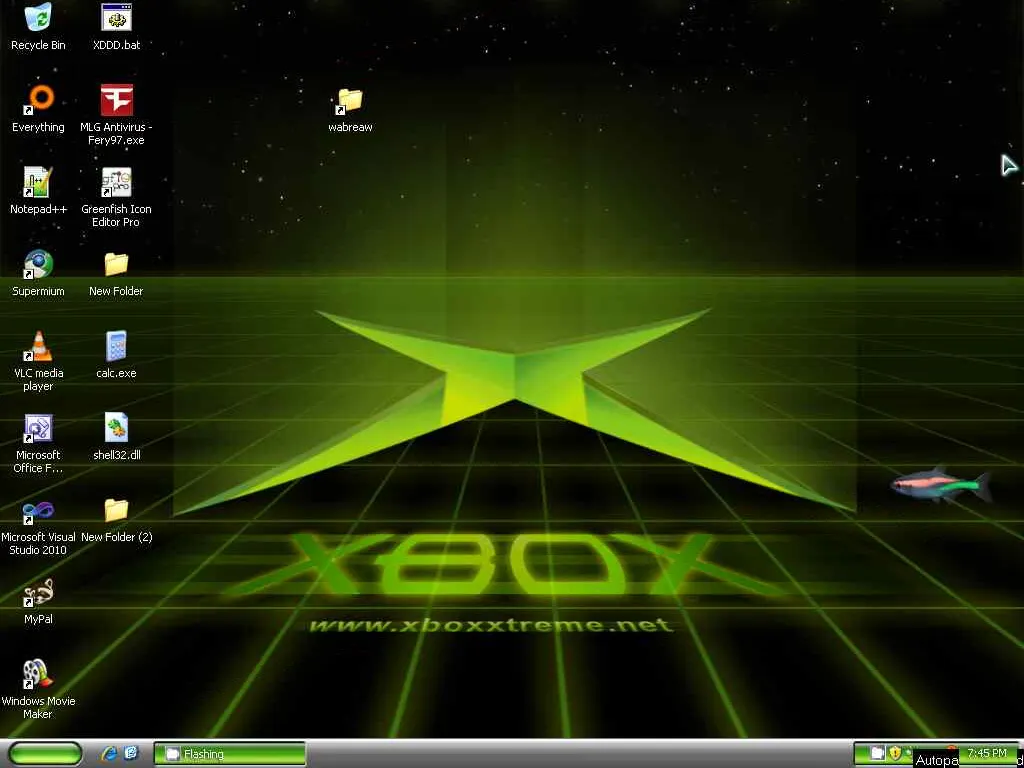This screenshot has height=768, width=1024.
Task: Switch to the Flashing taskbar window
Action: tap(229, 754)
